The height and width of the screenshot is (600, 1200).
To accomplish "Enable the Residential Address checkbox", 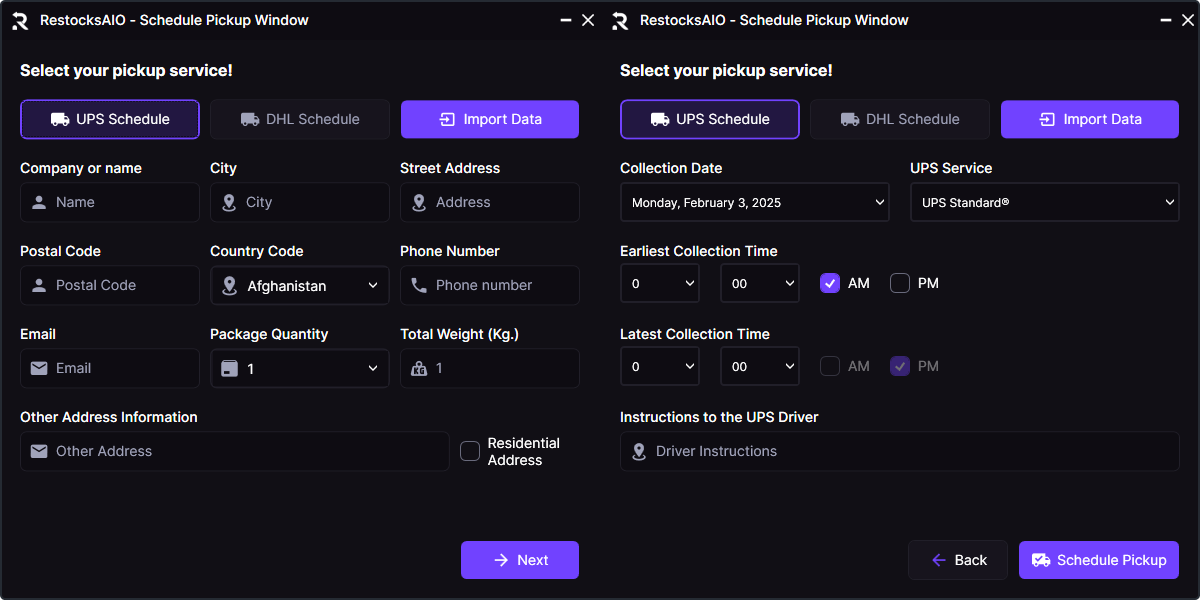I will click(x=470, y=451).
